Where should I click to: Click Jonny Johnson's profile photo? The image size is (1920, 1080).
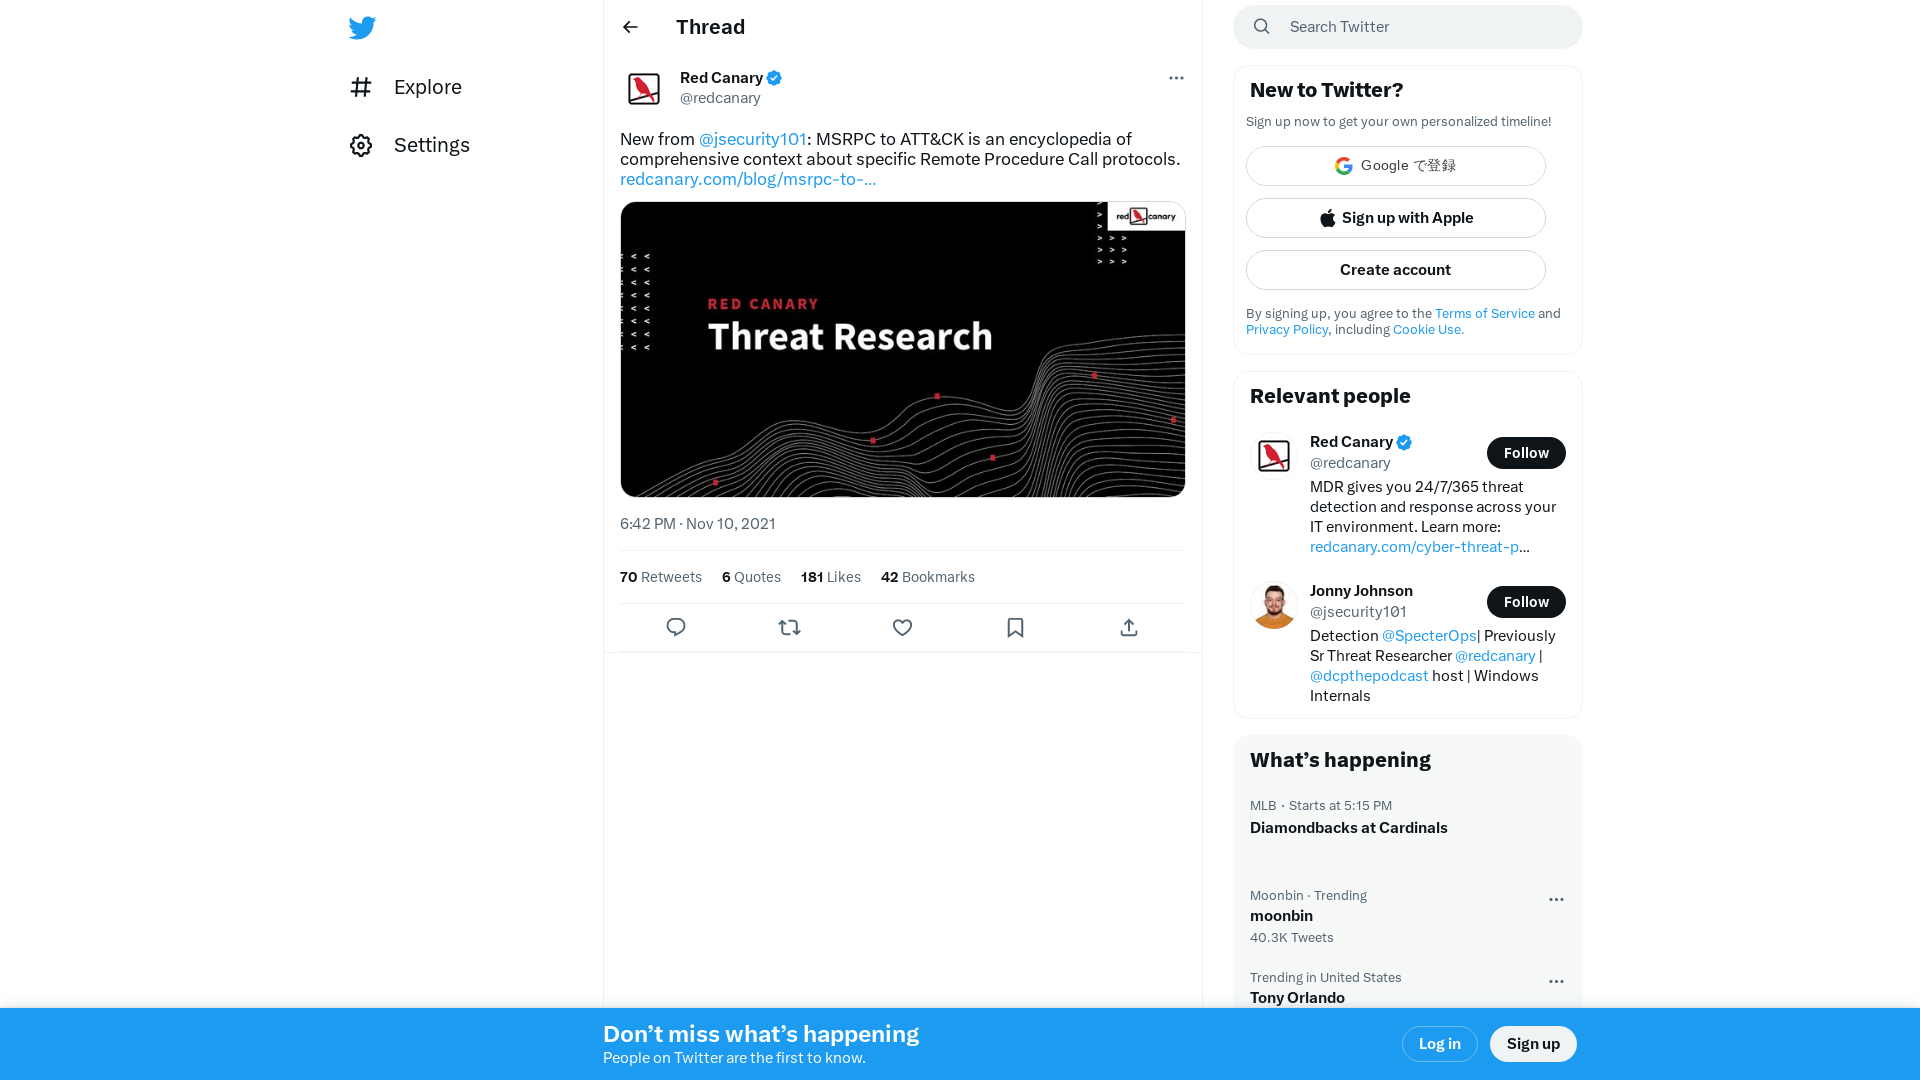[x=1274, y=605]
